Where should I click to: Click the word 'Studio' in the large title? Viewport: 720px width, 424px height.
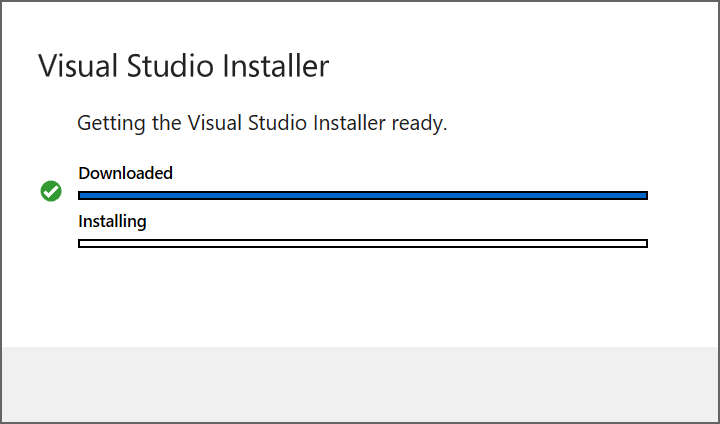[170, 66]
